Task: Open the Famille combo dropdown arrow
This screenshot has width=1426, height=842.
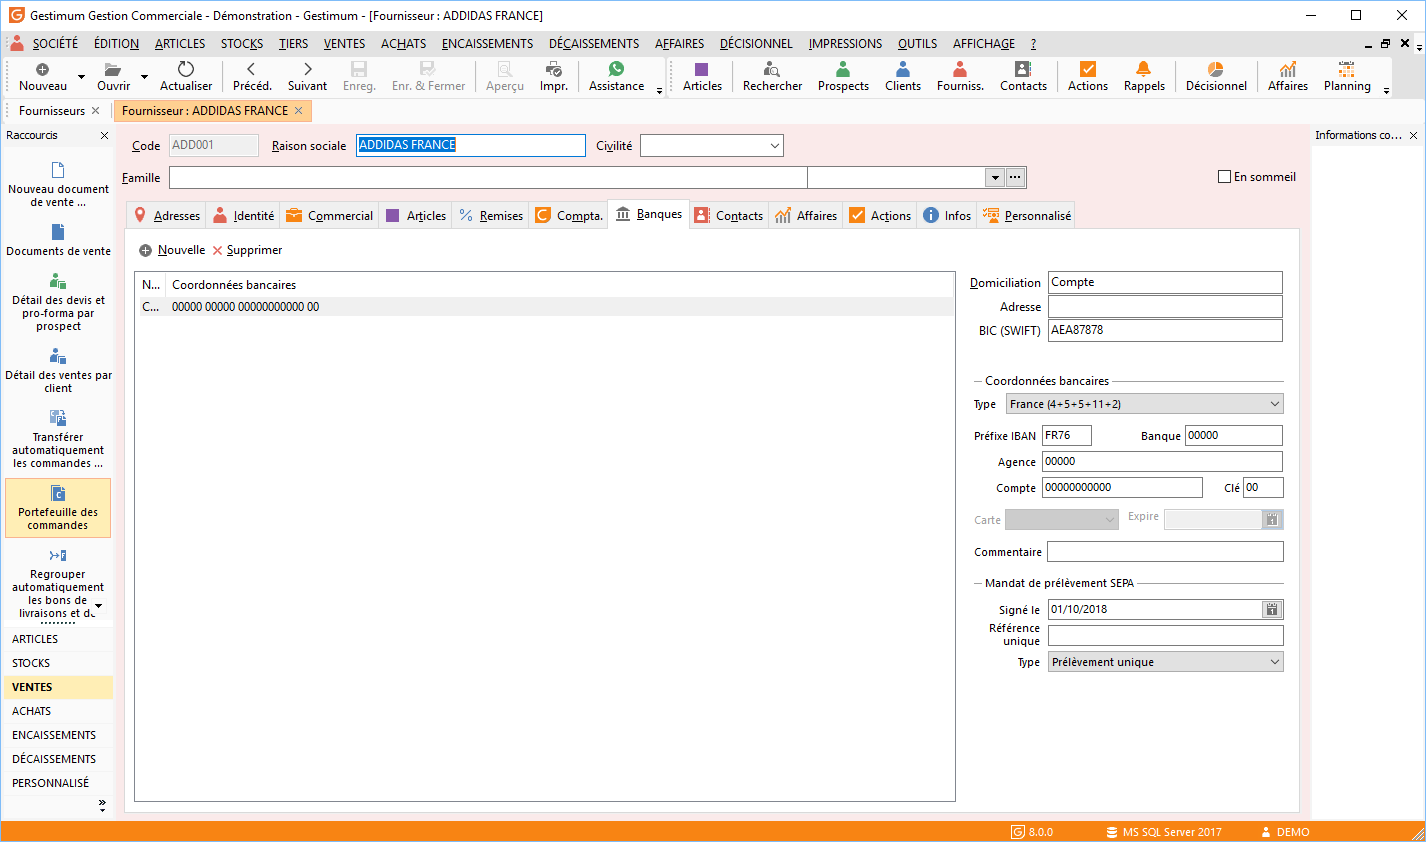Action: 994,178
